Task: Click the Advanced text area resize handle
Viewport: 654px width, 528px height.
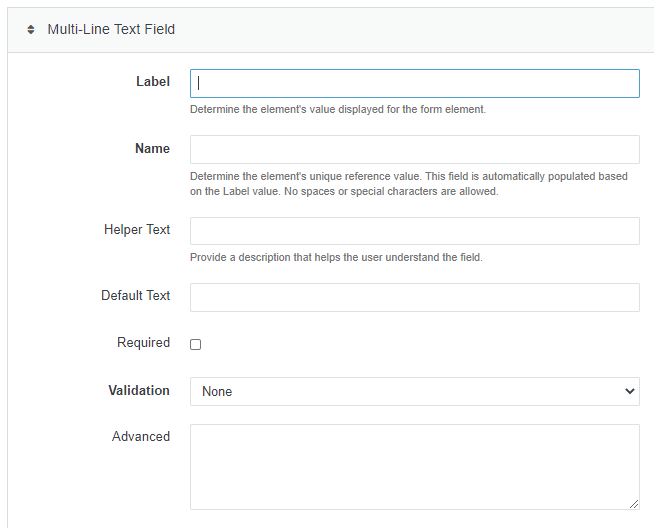Action: 634,504
